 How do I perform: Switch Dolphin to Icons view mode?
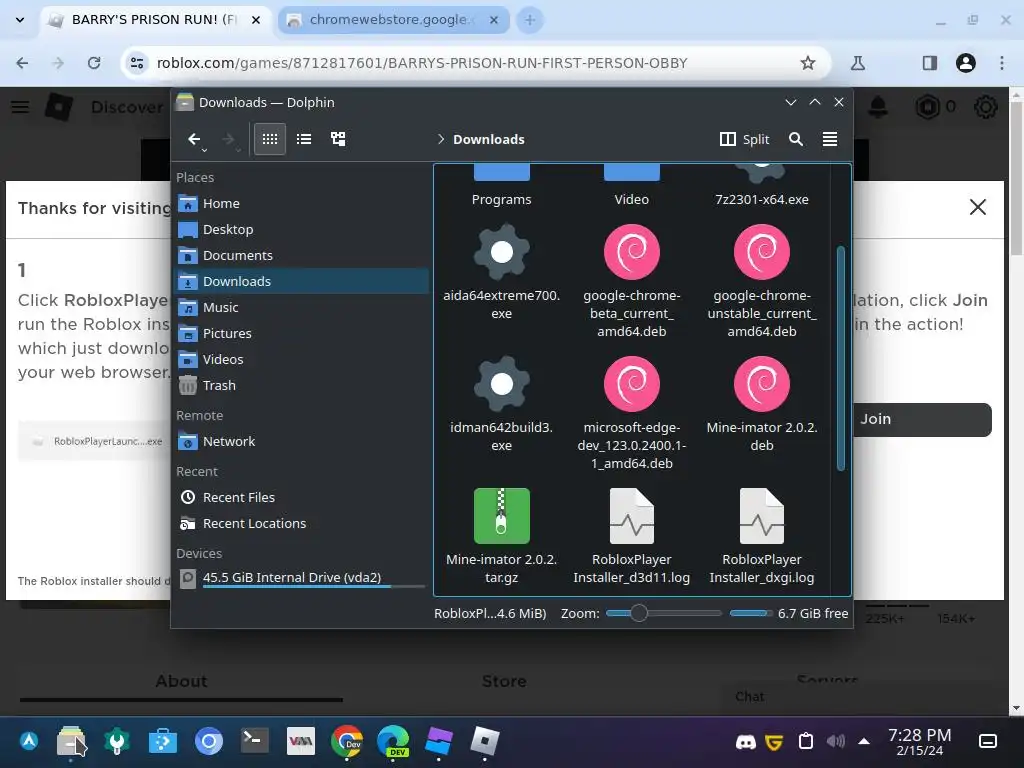coord(270,139)
